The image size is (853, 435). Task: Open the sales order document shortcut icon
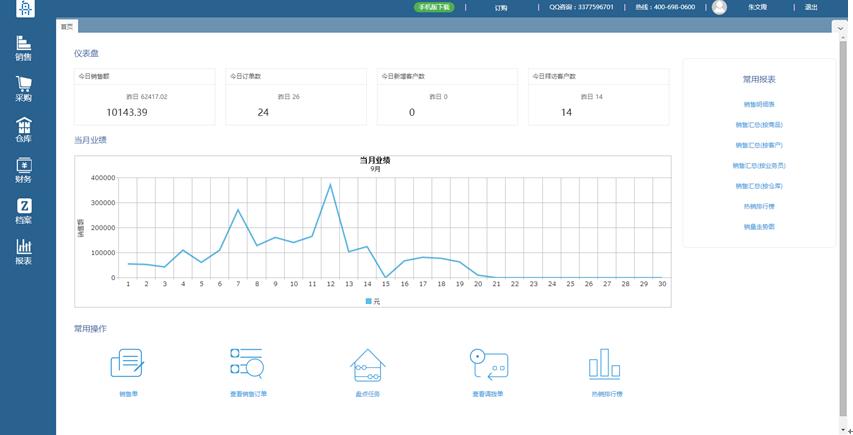pos(128,363)
